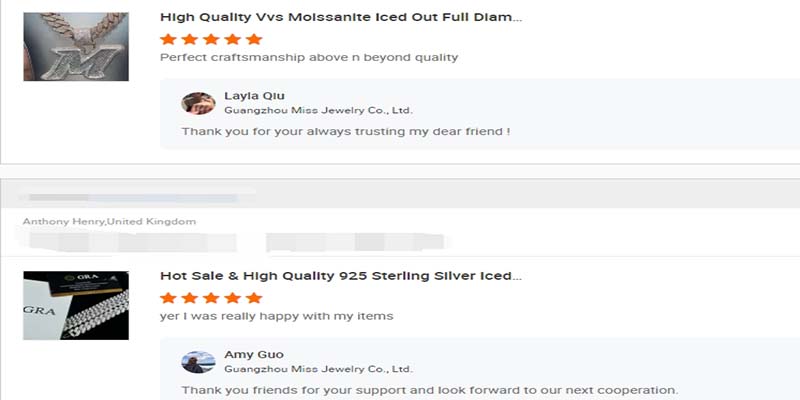Open Guangzhou Miss Jewelry link under Layla Qiu
Image resolution: width=800 pixels, height=400 pixels.
(x=318, y=110)
